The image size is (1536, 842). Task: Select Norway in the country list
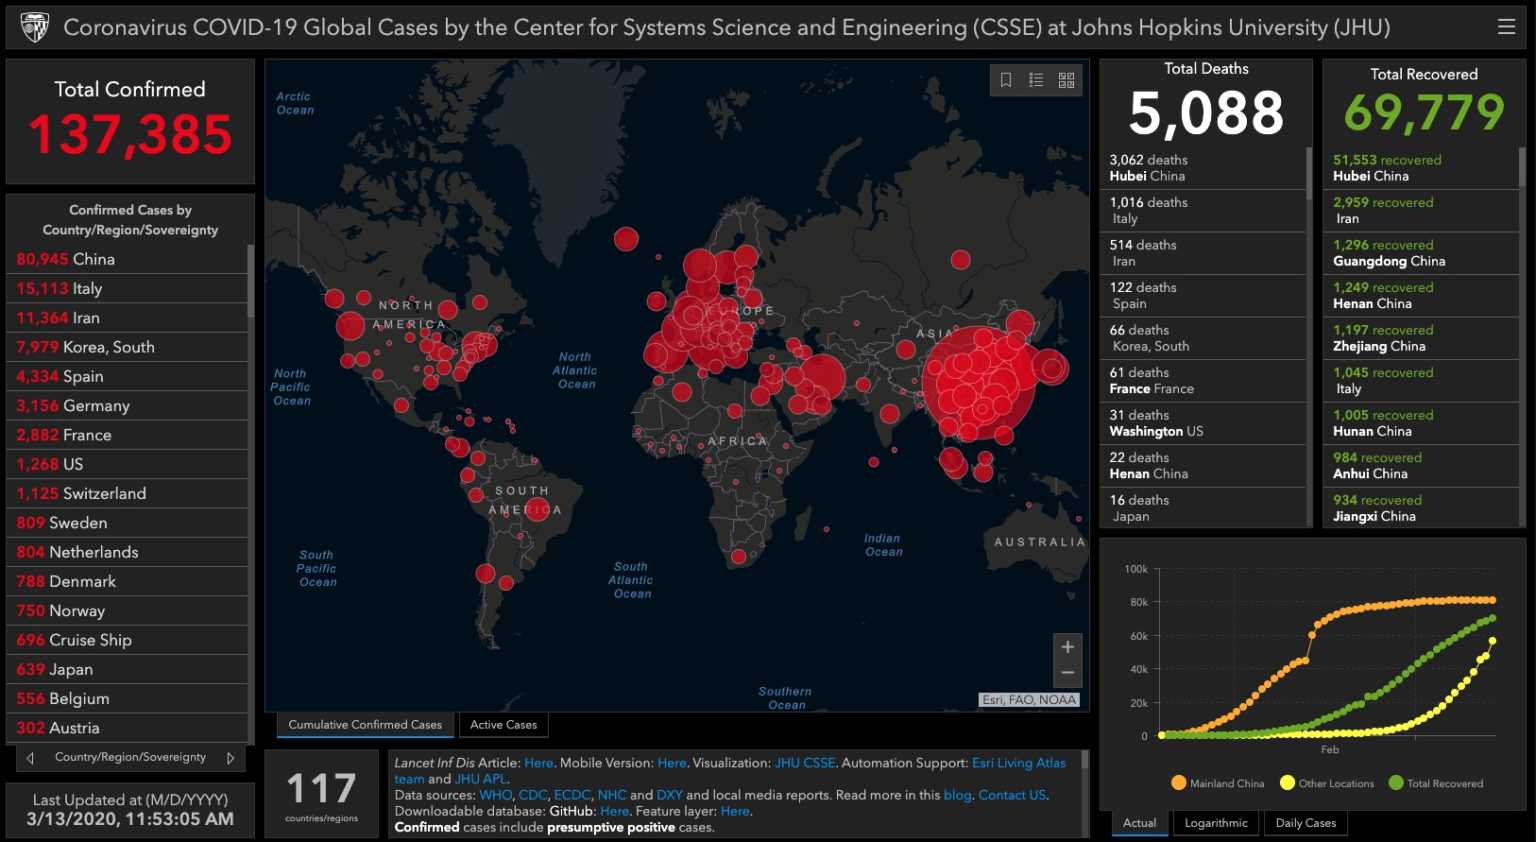(127, 611)
